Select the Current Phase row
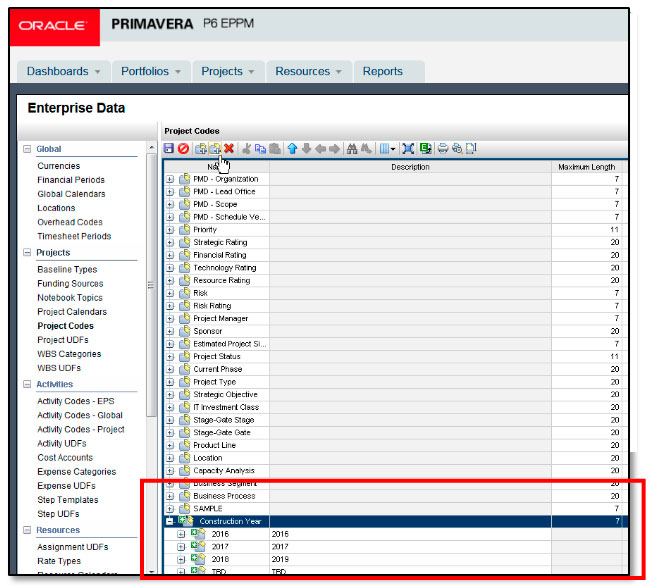This screenshot has width=652, height=588. coord(395,369)
